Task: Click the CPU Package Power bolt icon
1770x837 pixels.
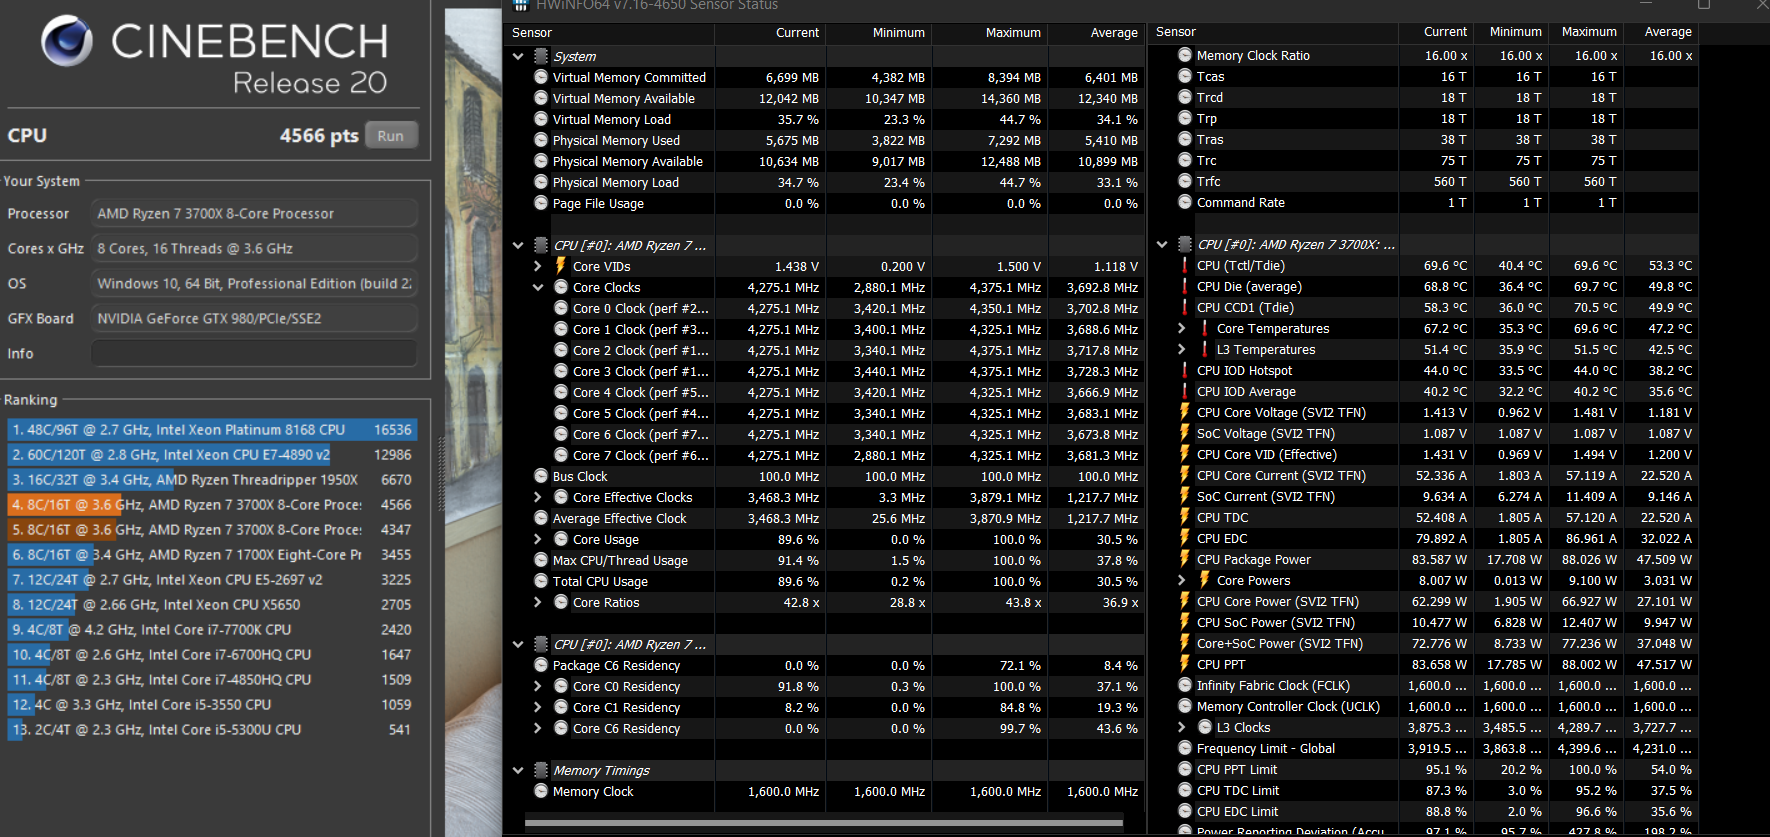Action: click(x=1185, y=559)
